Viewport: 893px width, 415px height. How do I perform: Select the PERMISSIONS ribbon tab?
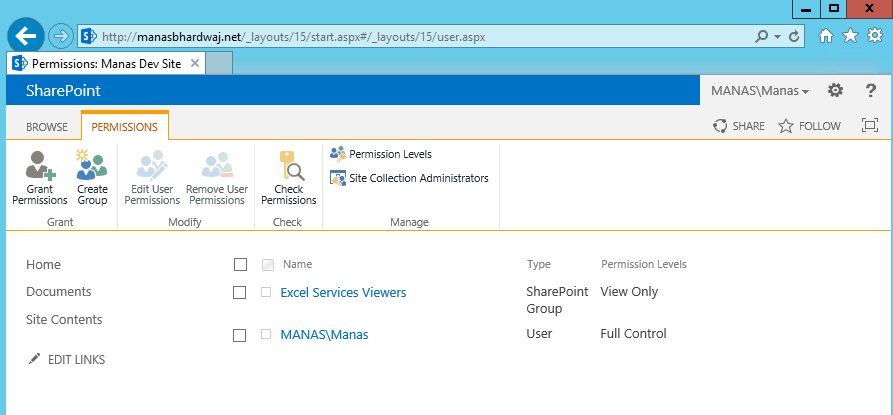tap(125, 127)
